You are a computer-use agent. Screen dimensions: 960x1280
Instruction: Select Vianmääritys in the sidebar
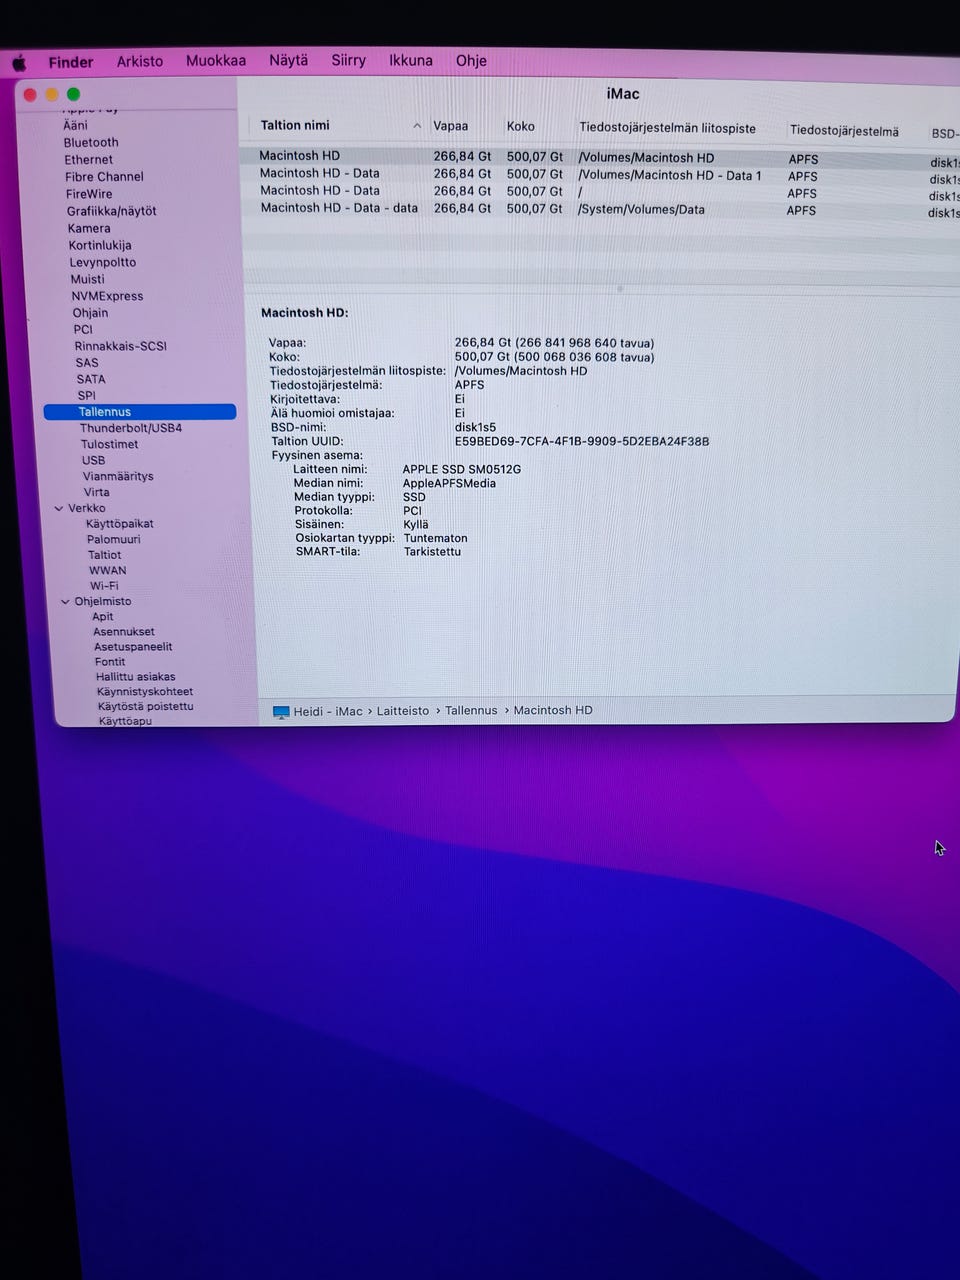(118, 476)
